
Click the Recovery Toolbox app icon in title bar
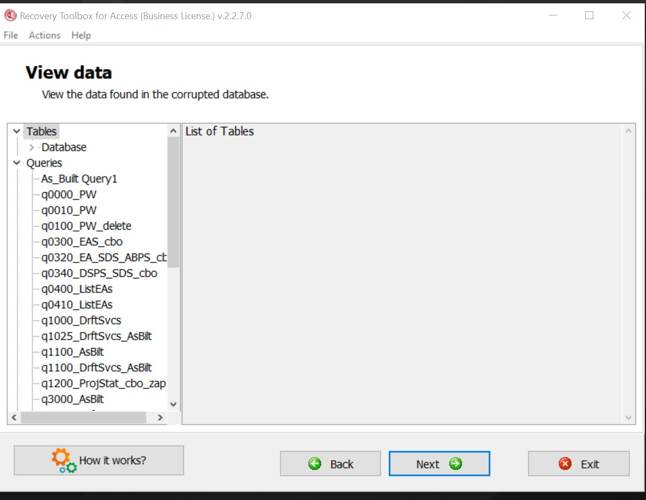tap(10, 16)
